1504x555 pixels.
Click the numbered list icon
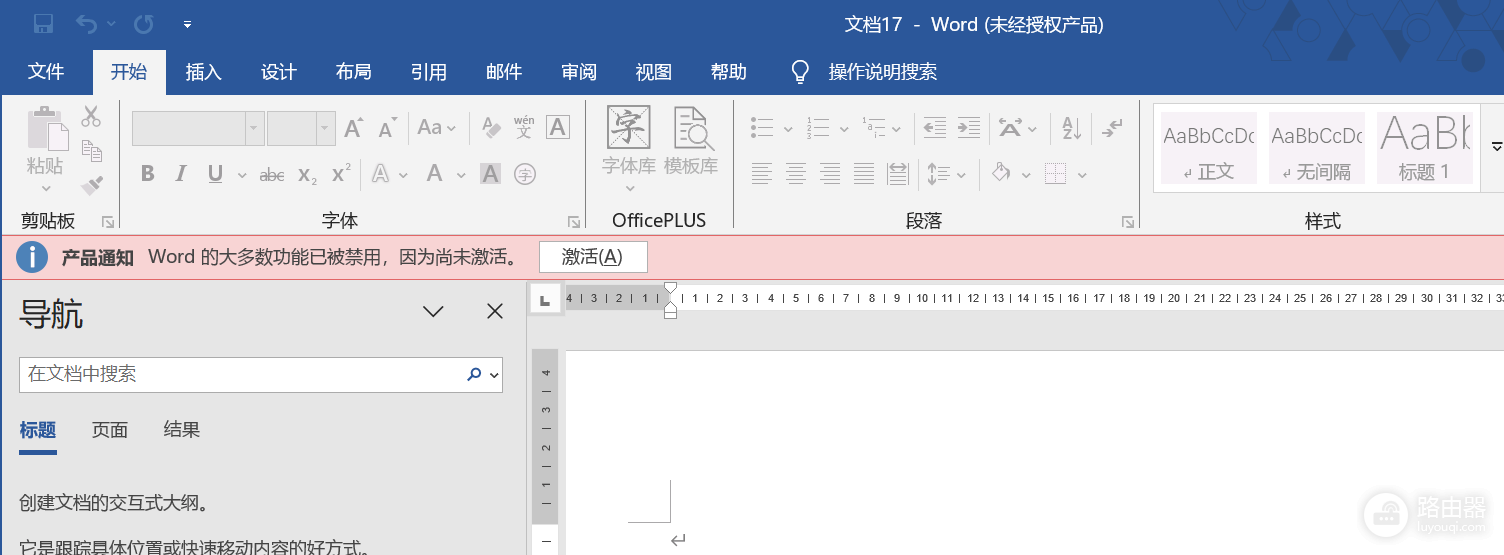point(818,128)
